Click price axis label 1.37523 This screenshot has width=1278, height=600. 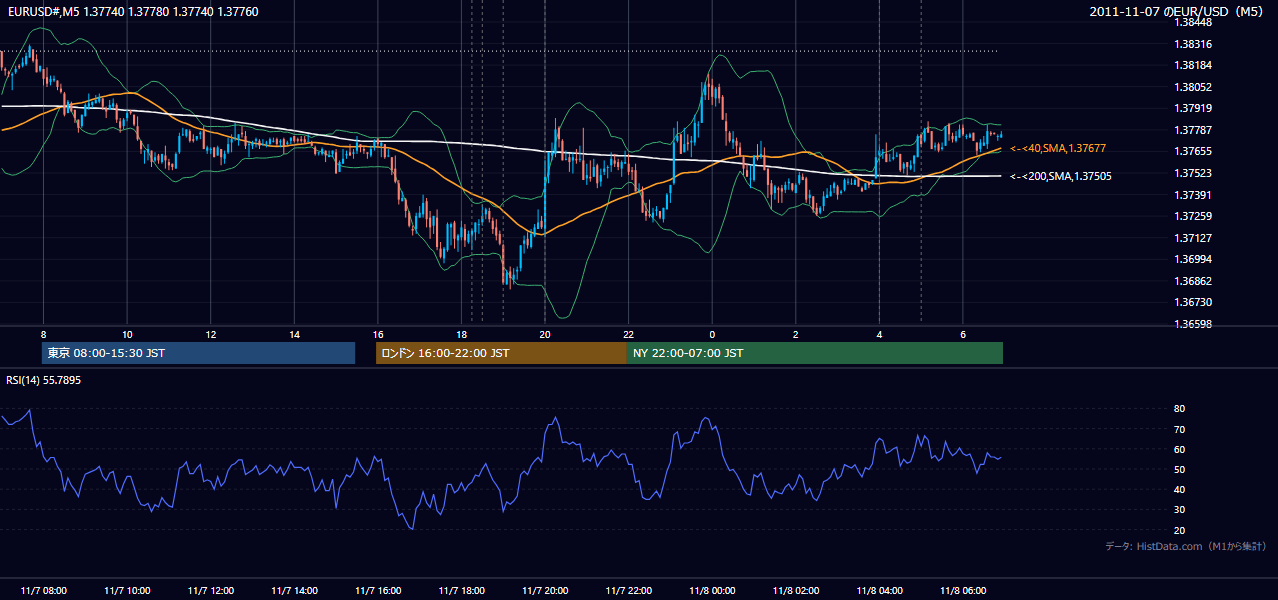(x=1193, y=173)
